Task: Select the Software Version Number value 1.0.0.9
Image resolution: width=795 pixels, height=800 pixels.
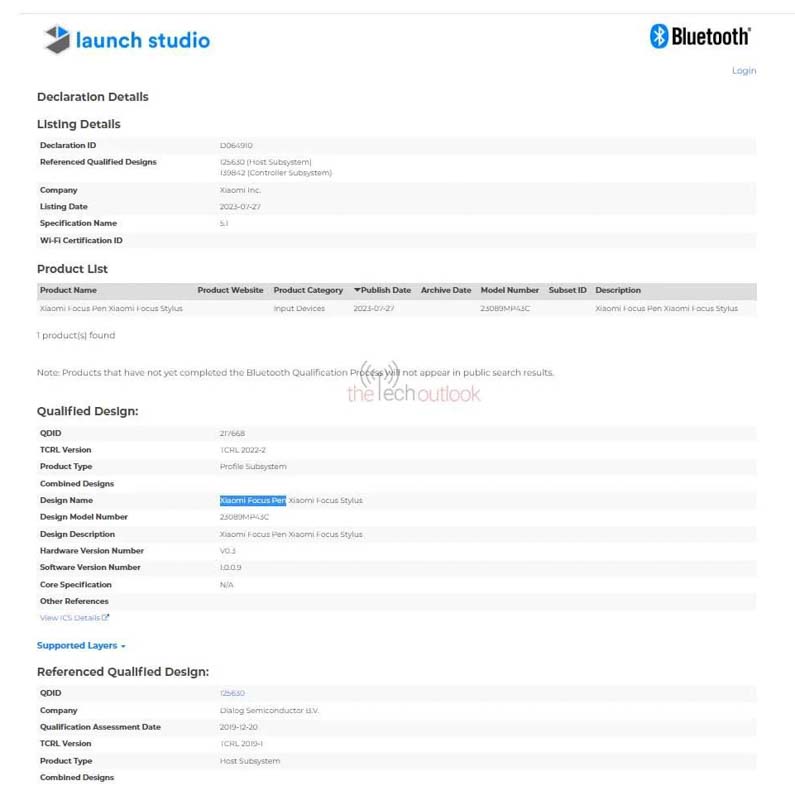Action: click(231, 567)
